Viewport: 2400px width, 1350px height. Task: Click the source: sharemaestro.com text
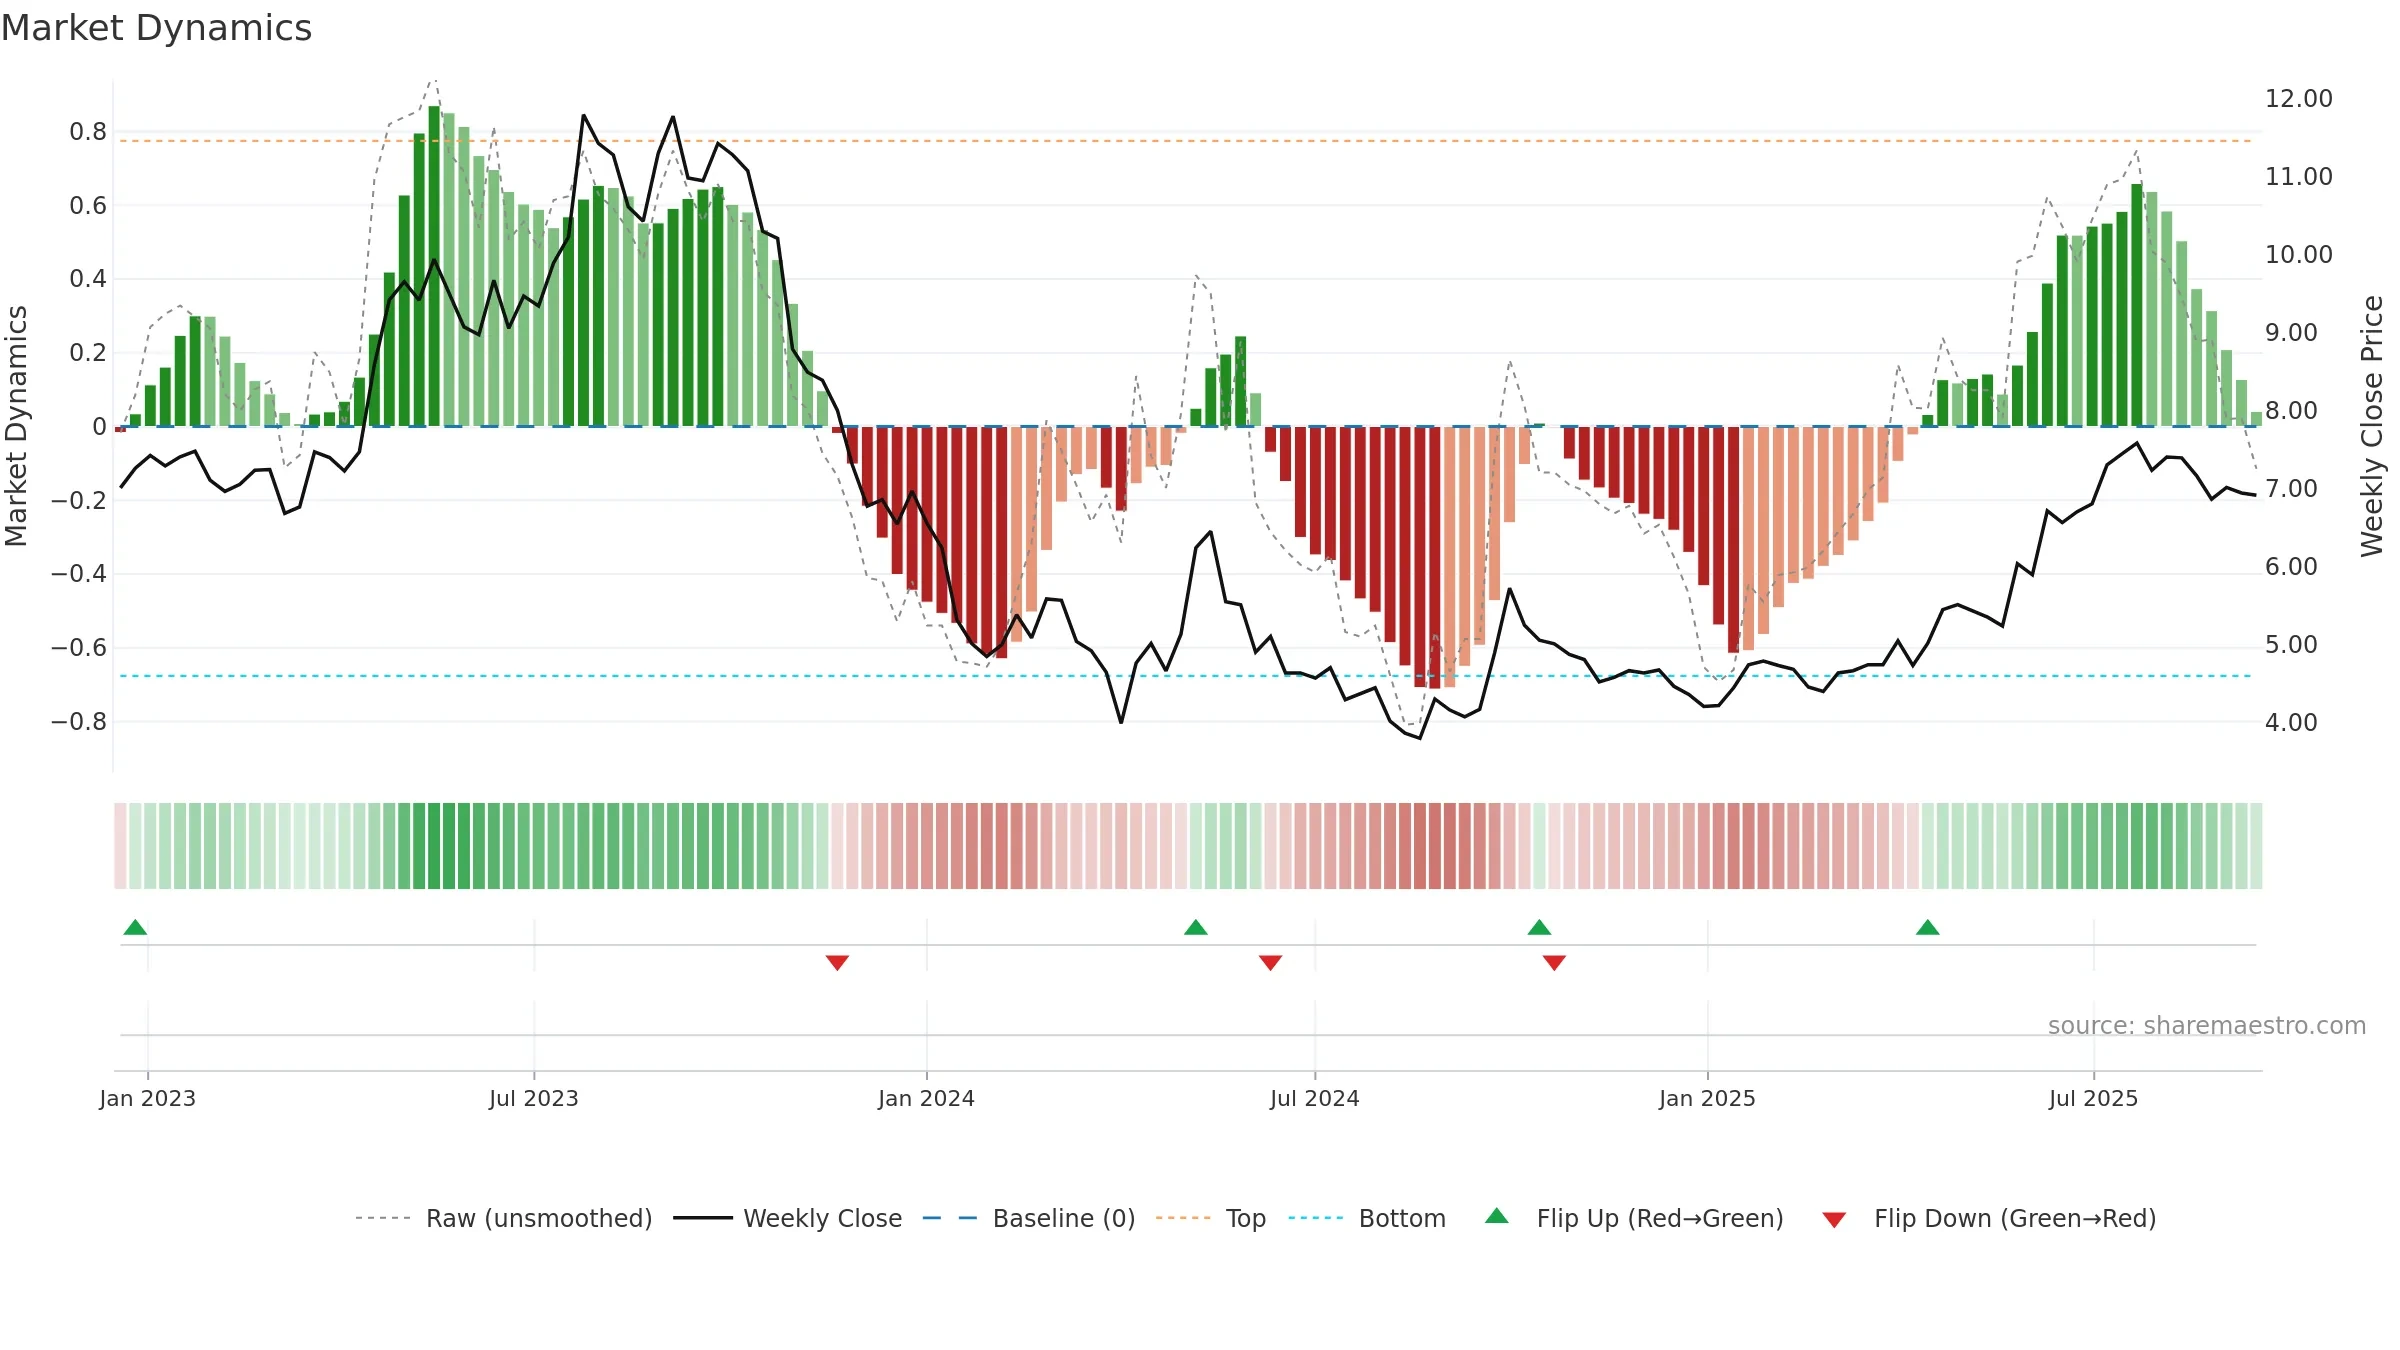point(2207,1026)
